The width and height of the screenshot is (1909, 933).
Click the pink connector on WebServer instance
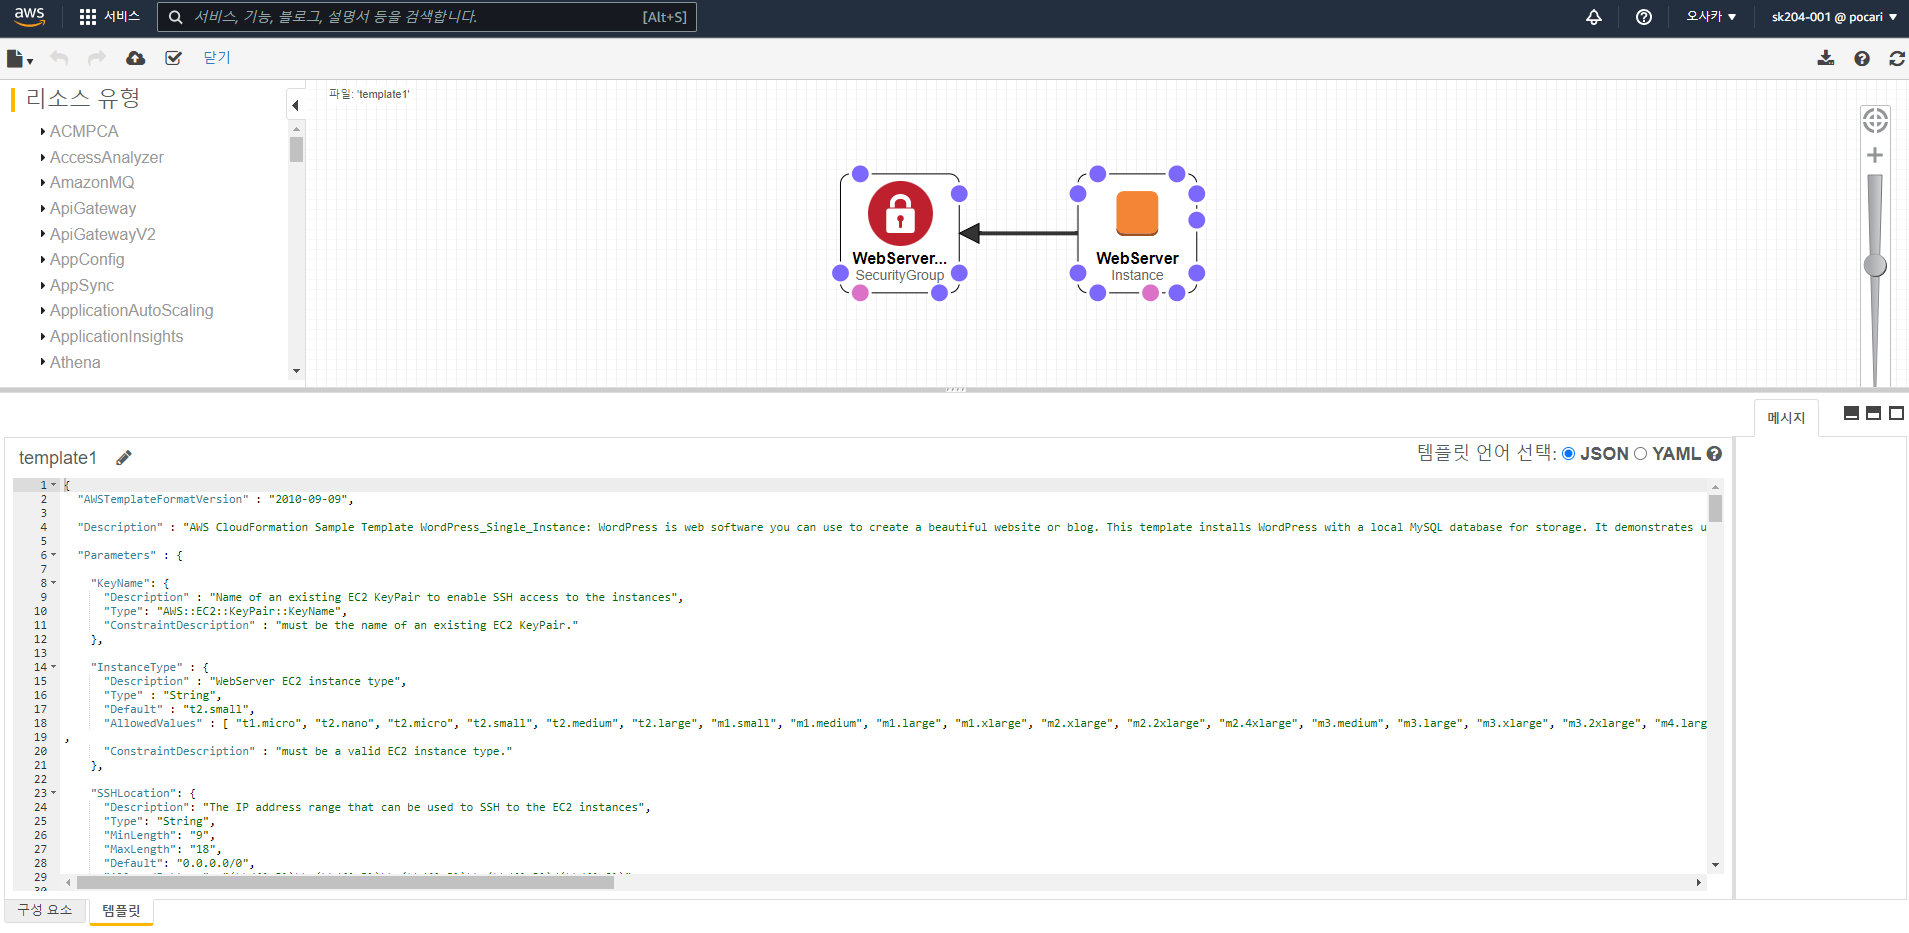1151,293
